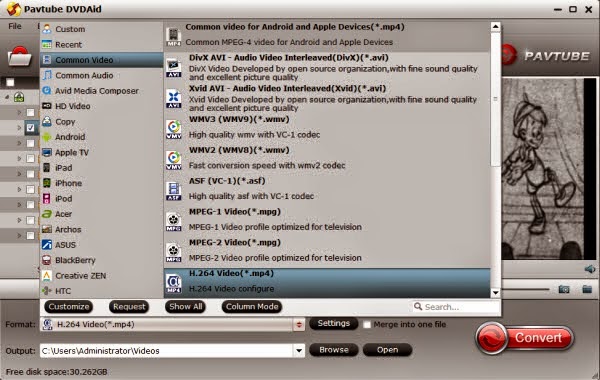Click the Customize button
The image size is (600, 380).
click(68, 307)
